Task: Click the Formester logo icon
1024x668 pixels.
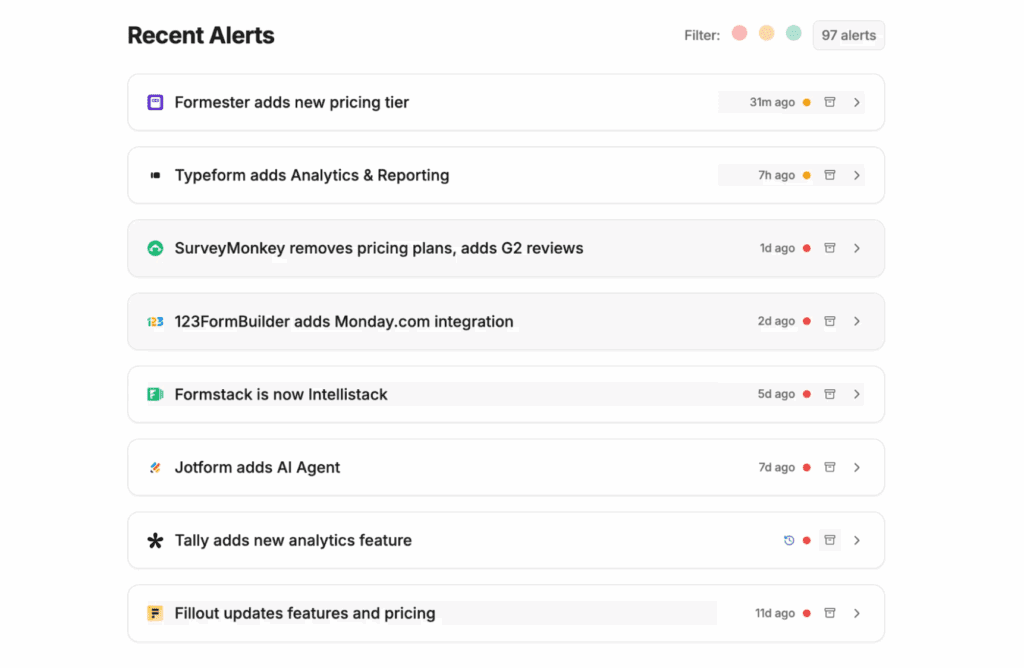Action: coord(155,102)
